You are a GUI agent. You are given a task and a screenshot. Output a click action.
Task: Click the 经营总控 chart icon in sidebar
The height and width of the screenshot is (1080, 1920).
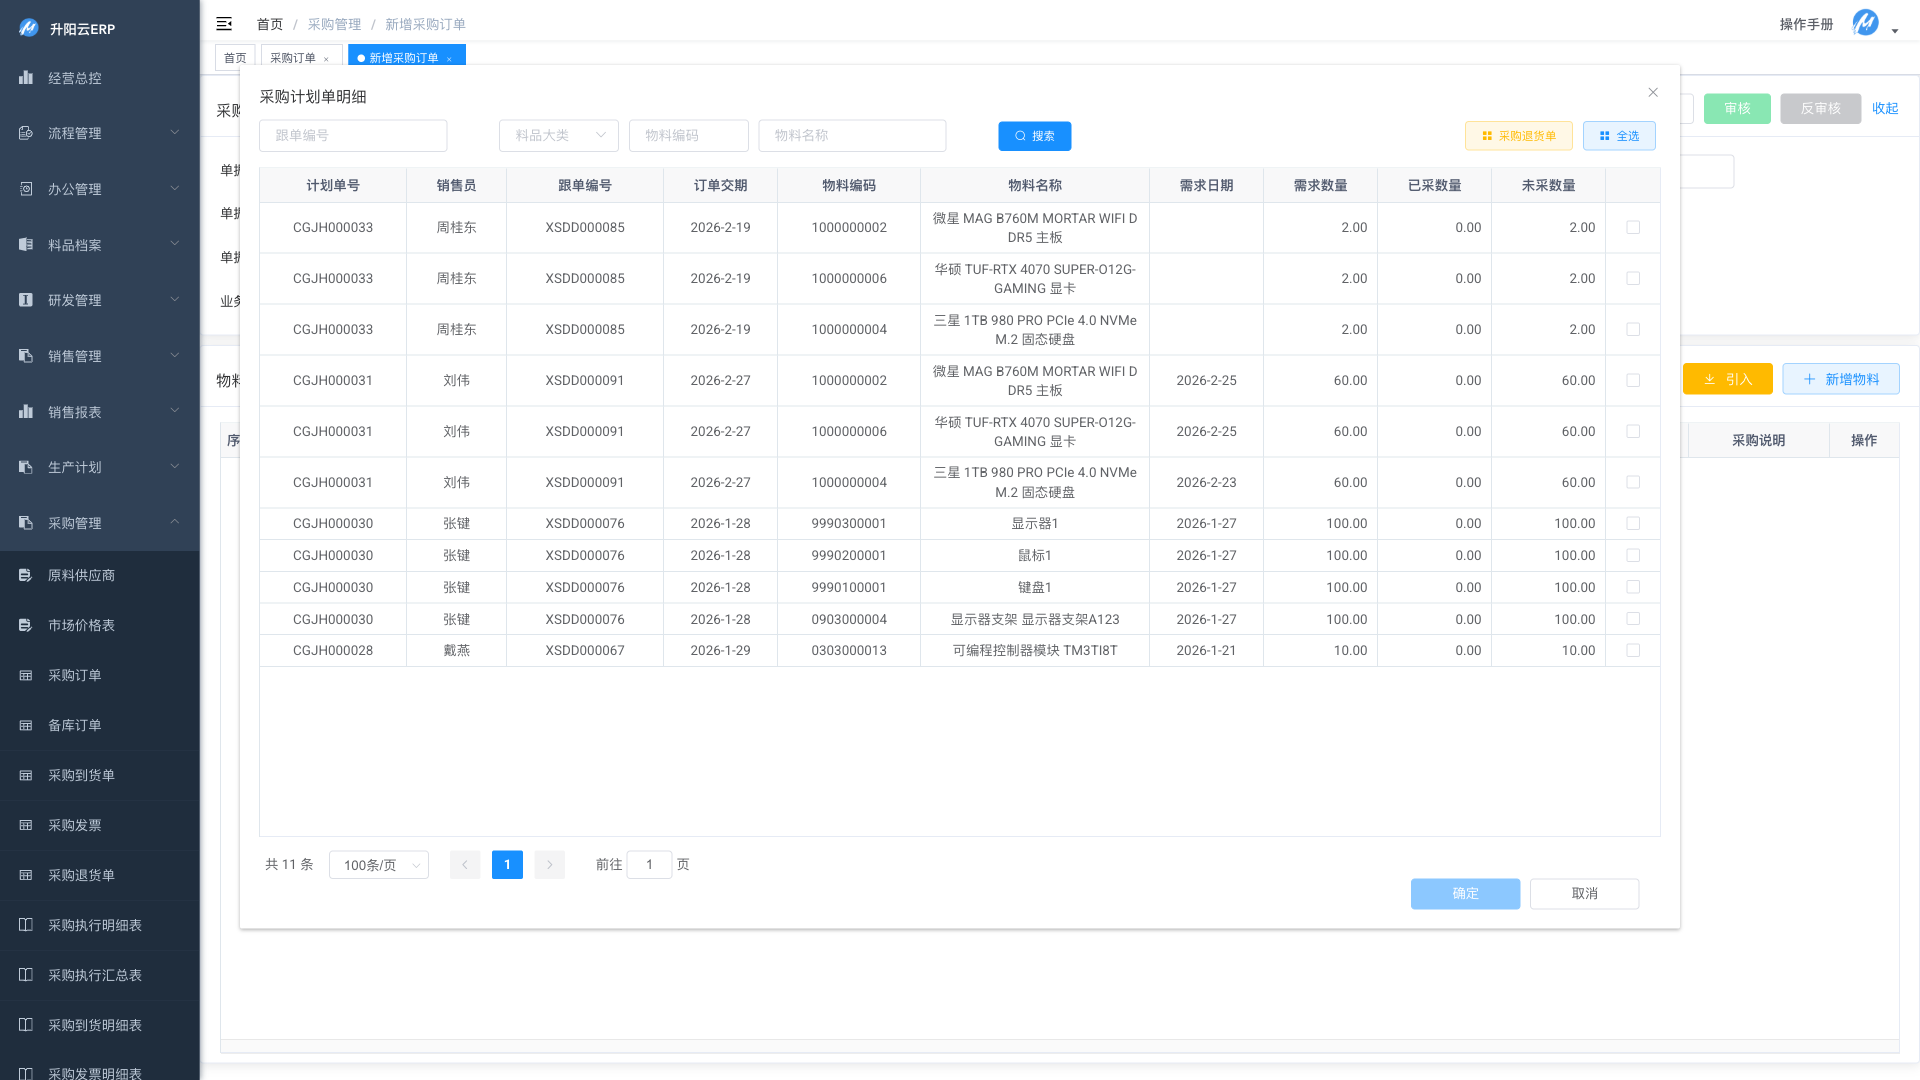tap(26, 78)
